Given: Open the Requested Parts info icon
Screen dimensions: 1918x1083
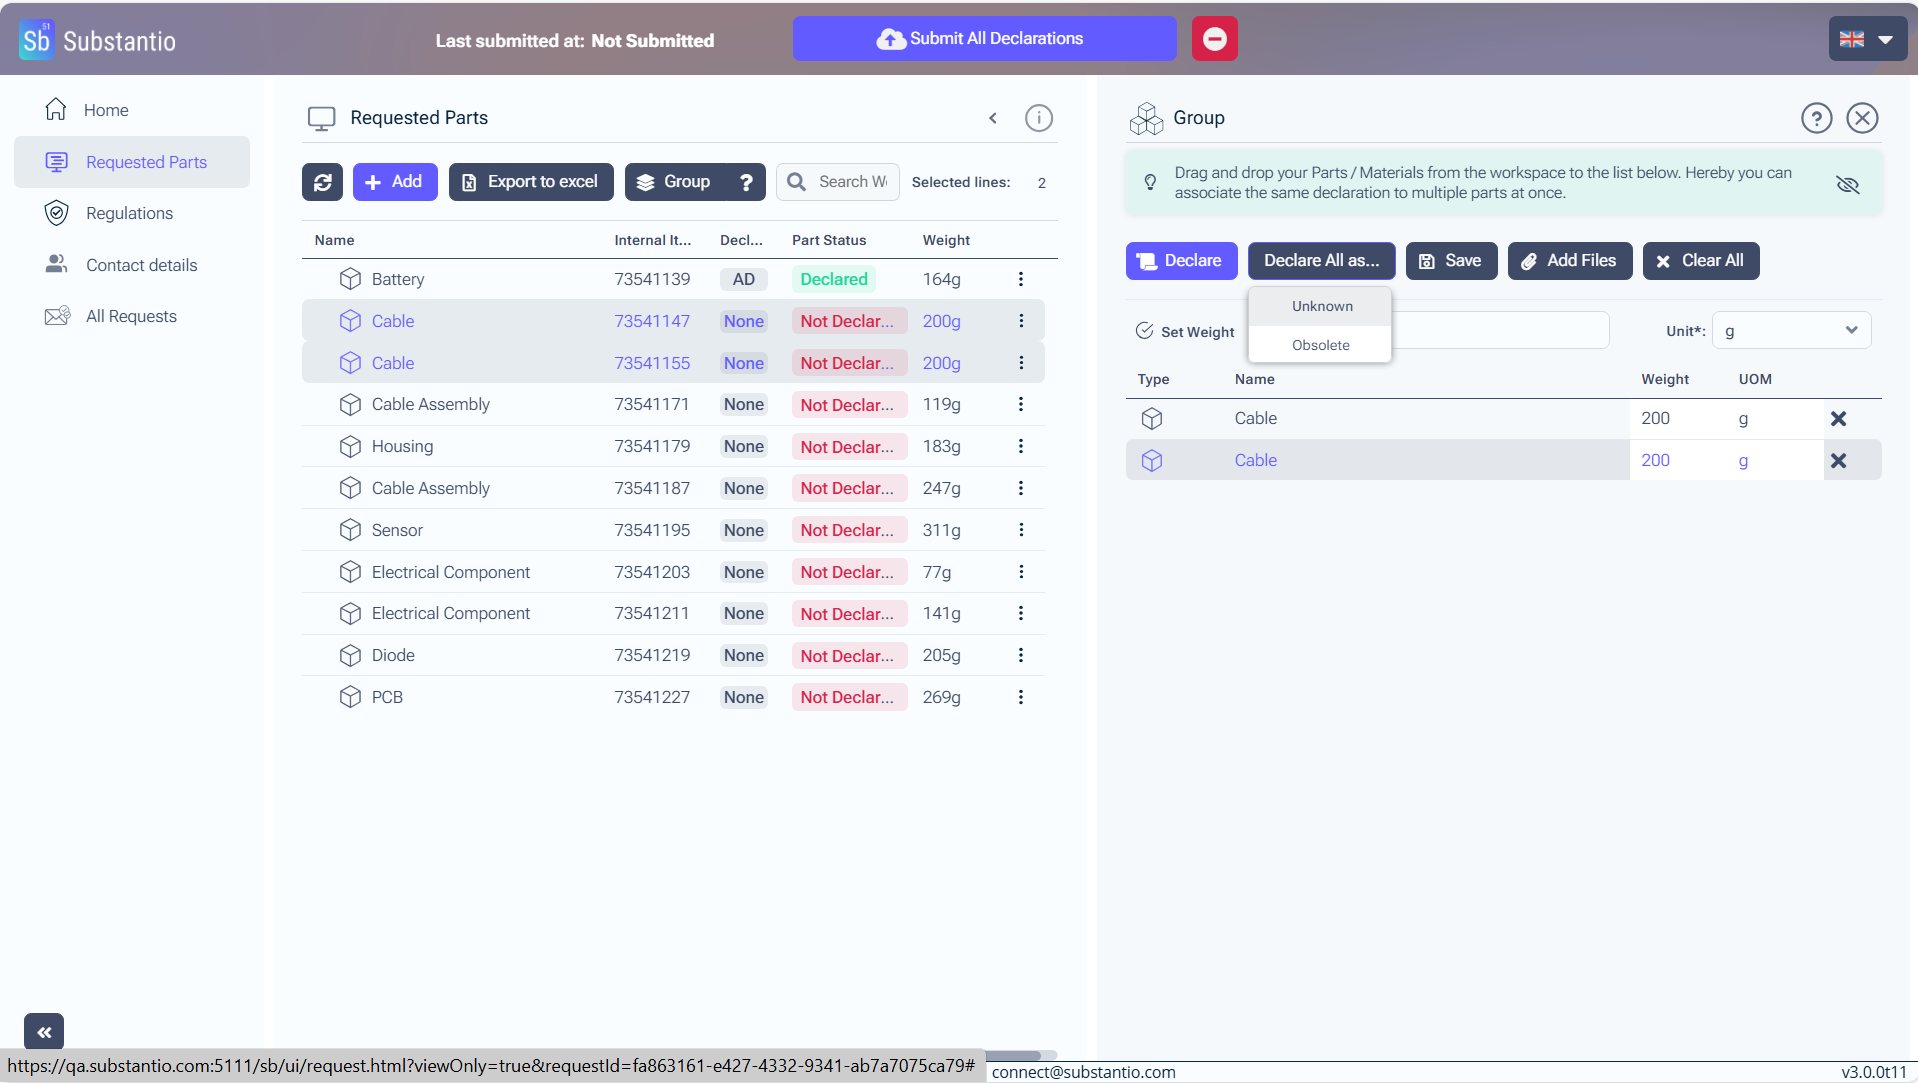Looking at the screenshot, I should (x=1038, y=118).
